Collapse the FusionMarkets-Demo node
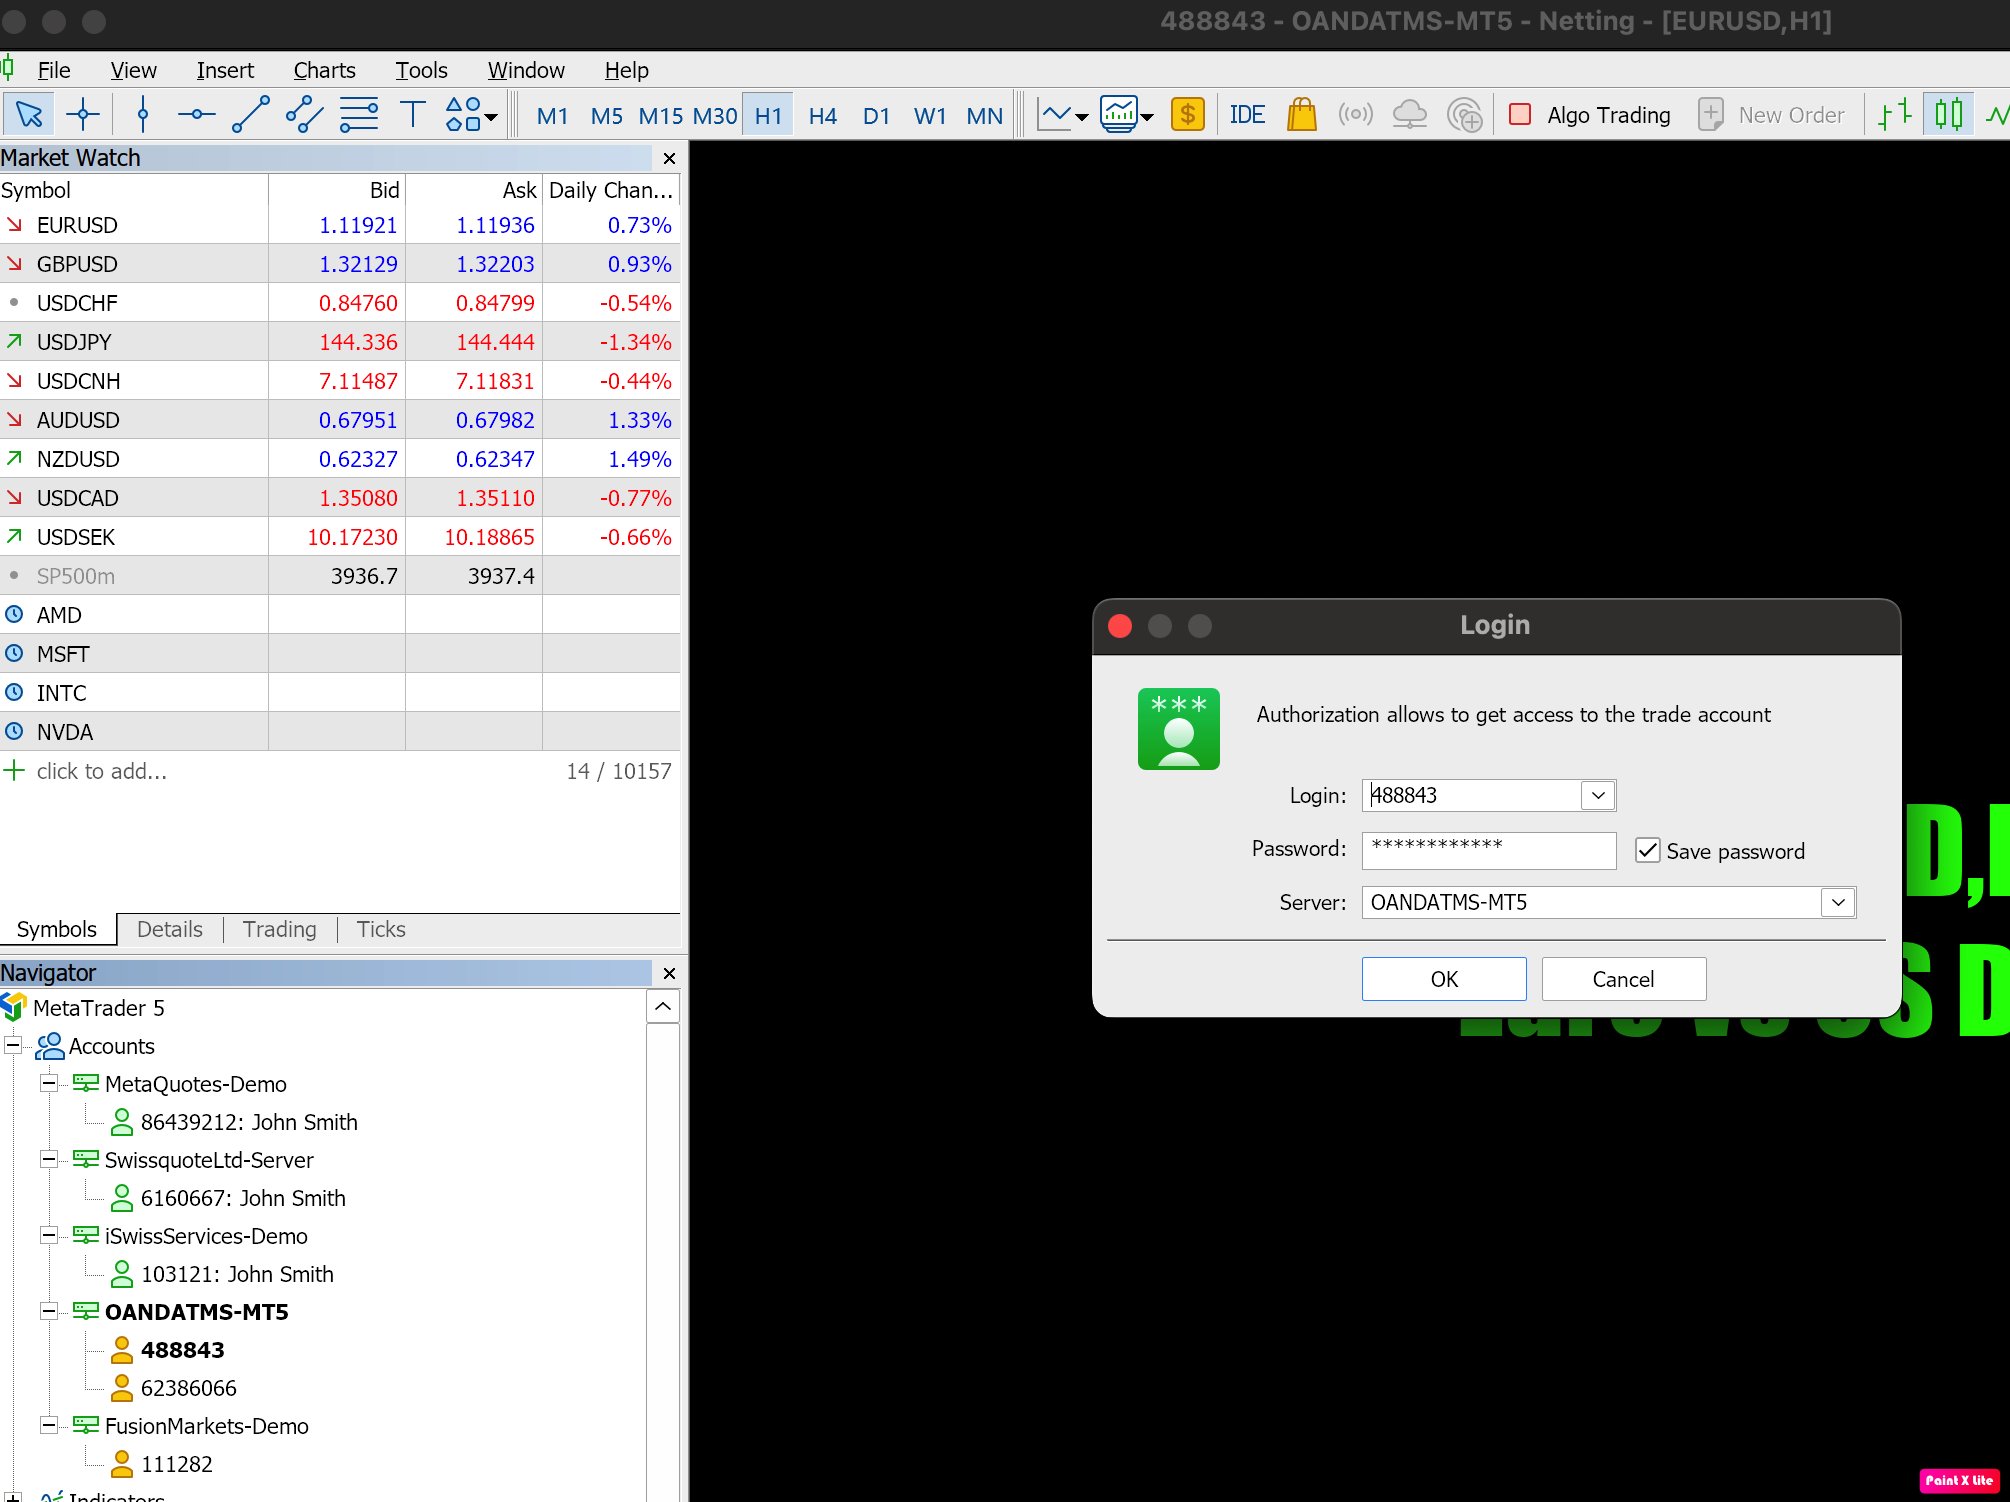This screenshot has width=2010, height=1502. click(49, 1426)
